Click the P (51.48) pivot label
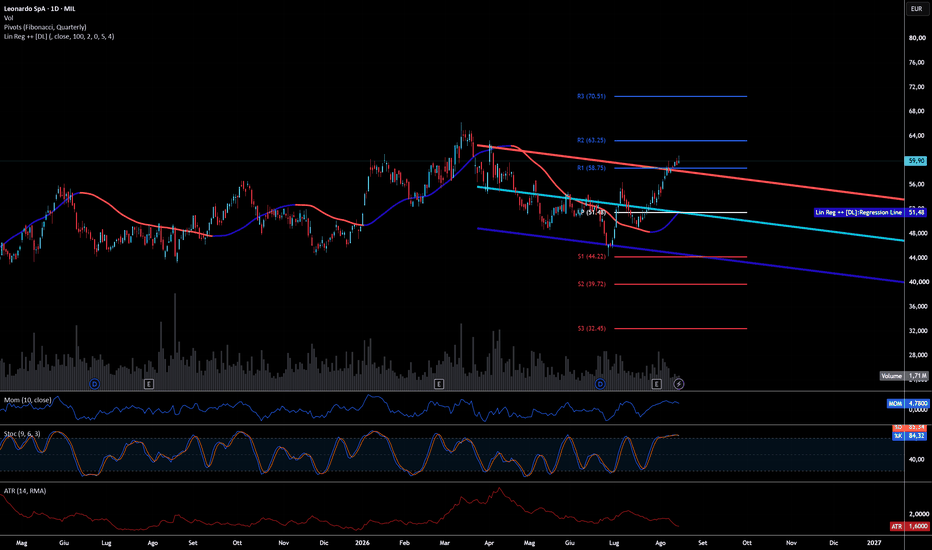Image resolution: width=932 pixels, height=550 pixels. coord(592,212)
